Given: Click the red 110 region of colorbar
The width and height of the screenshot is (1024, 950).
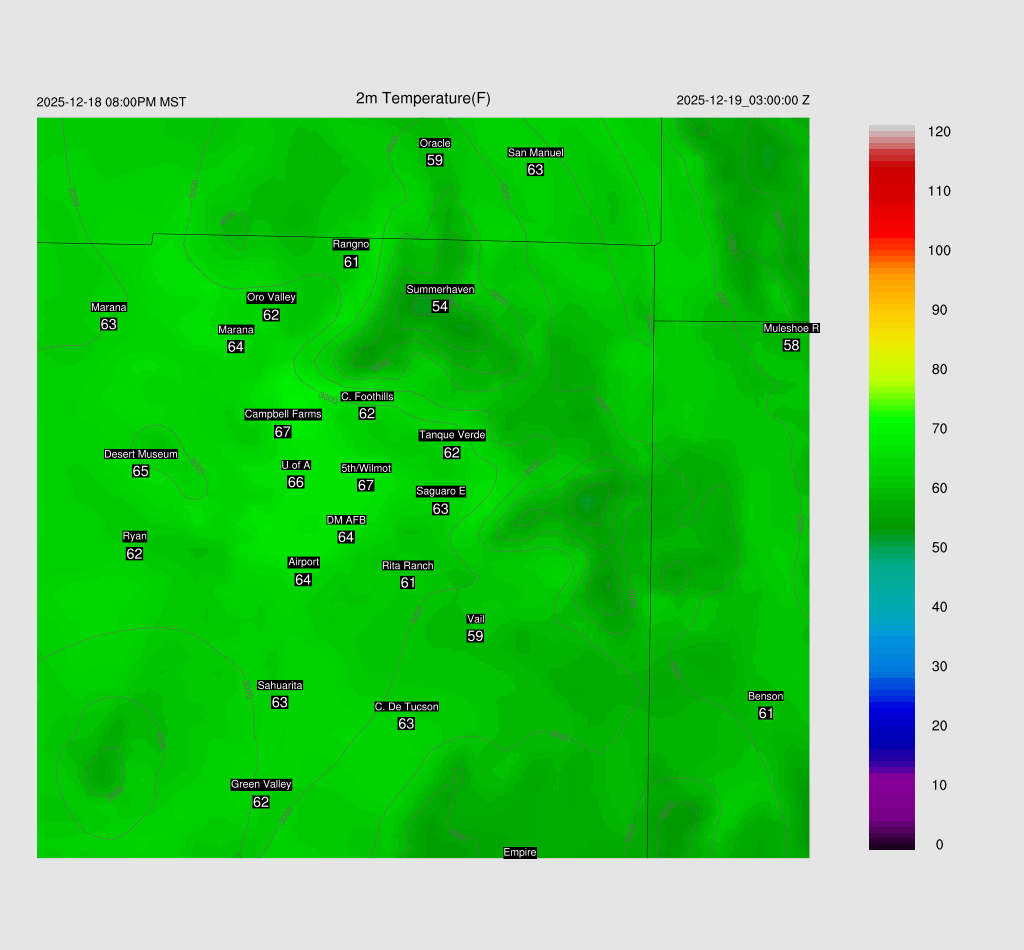Looking at the screenshot, I should pos(892,191).
